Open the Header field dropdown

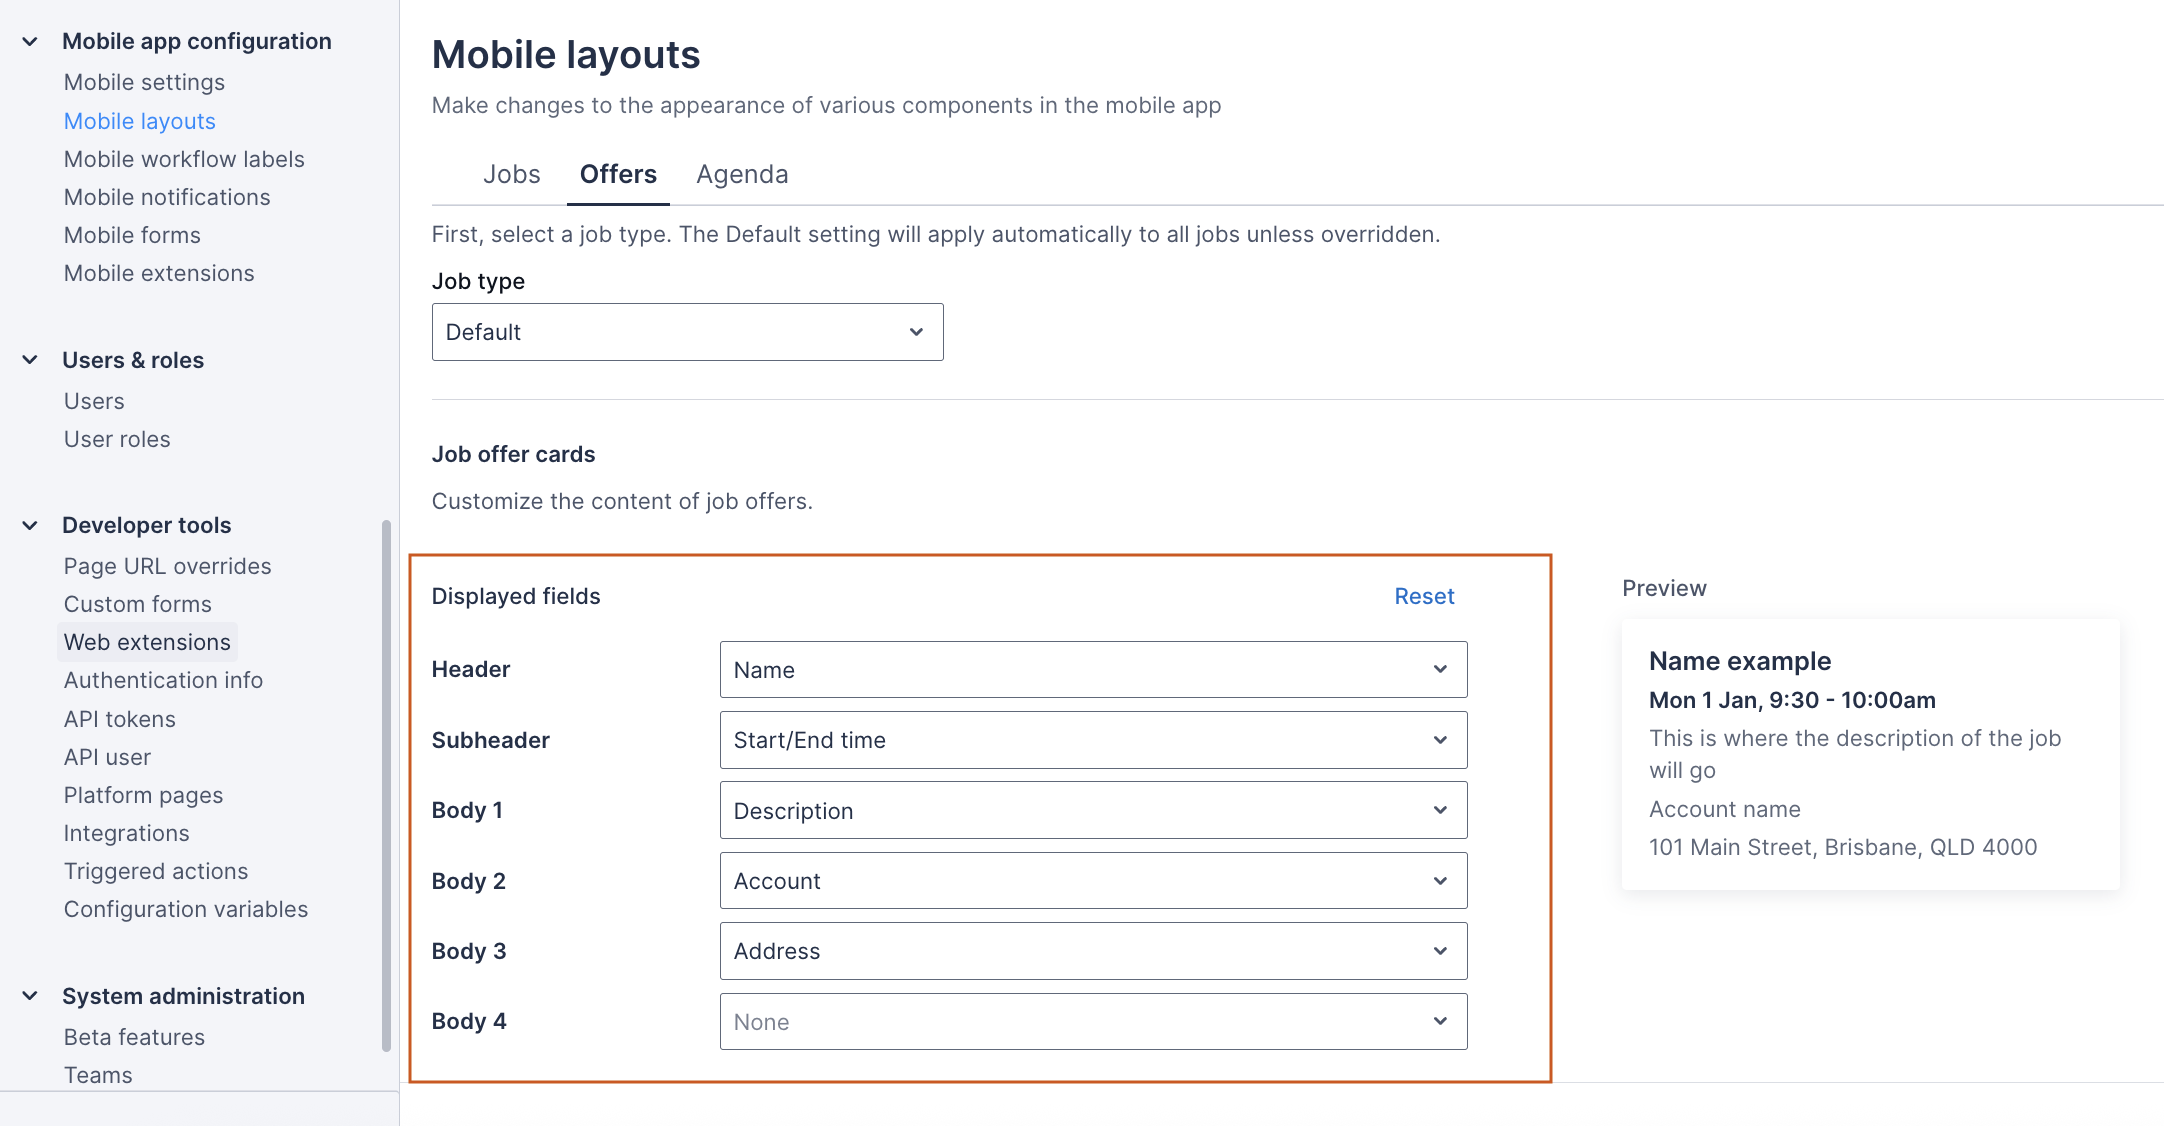pyautogui.click(x=1093, y=670)
